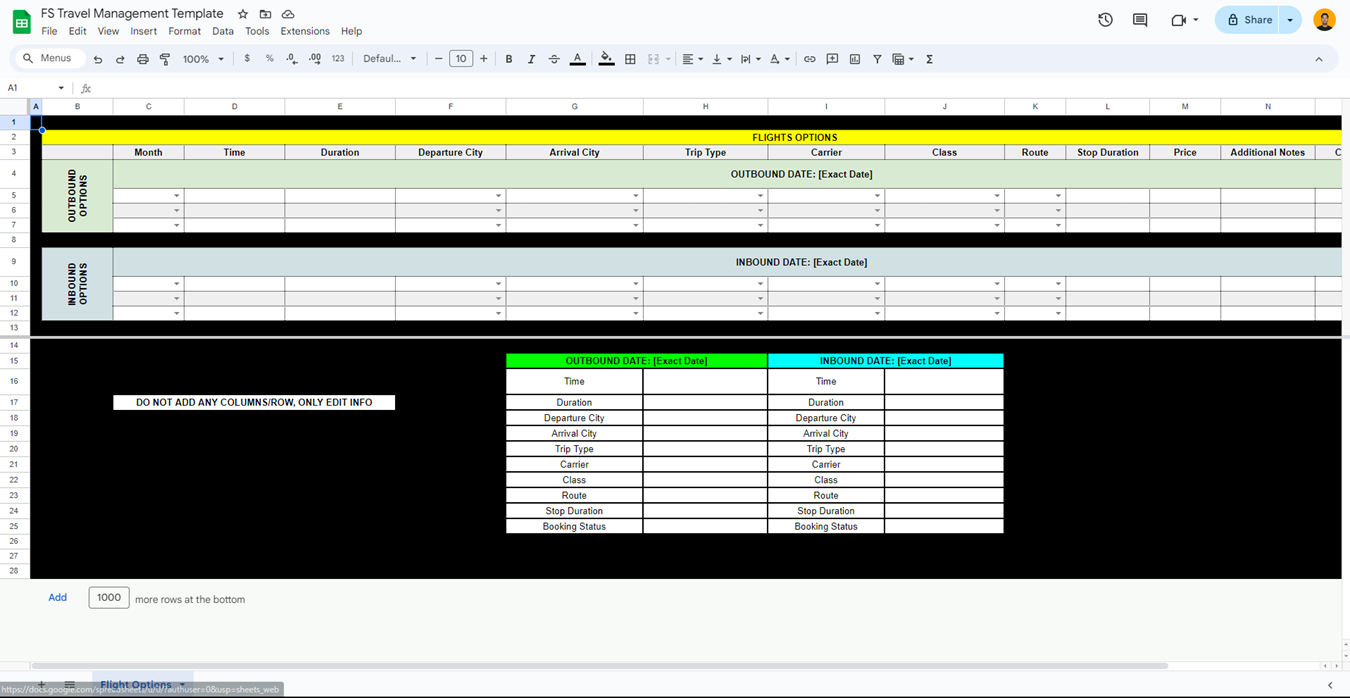The height and width of the screenshot is (698, 1350).
Task: Open the horizontal align dropdown
Action: click(692, 59)
